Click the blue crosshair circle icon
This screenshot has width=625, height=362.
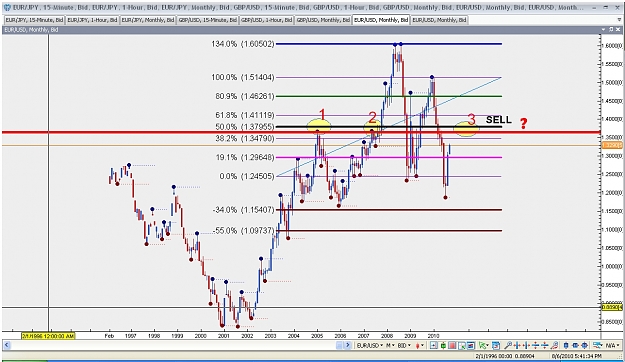tap(584, 345)
